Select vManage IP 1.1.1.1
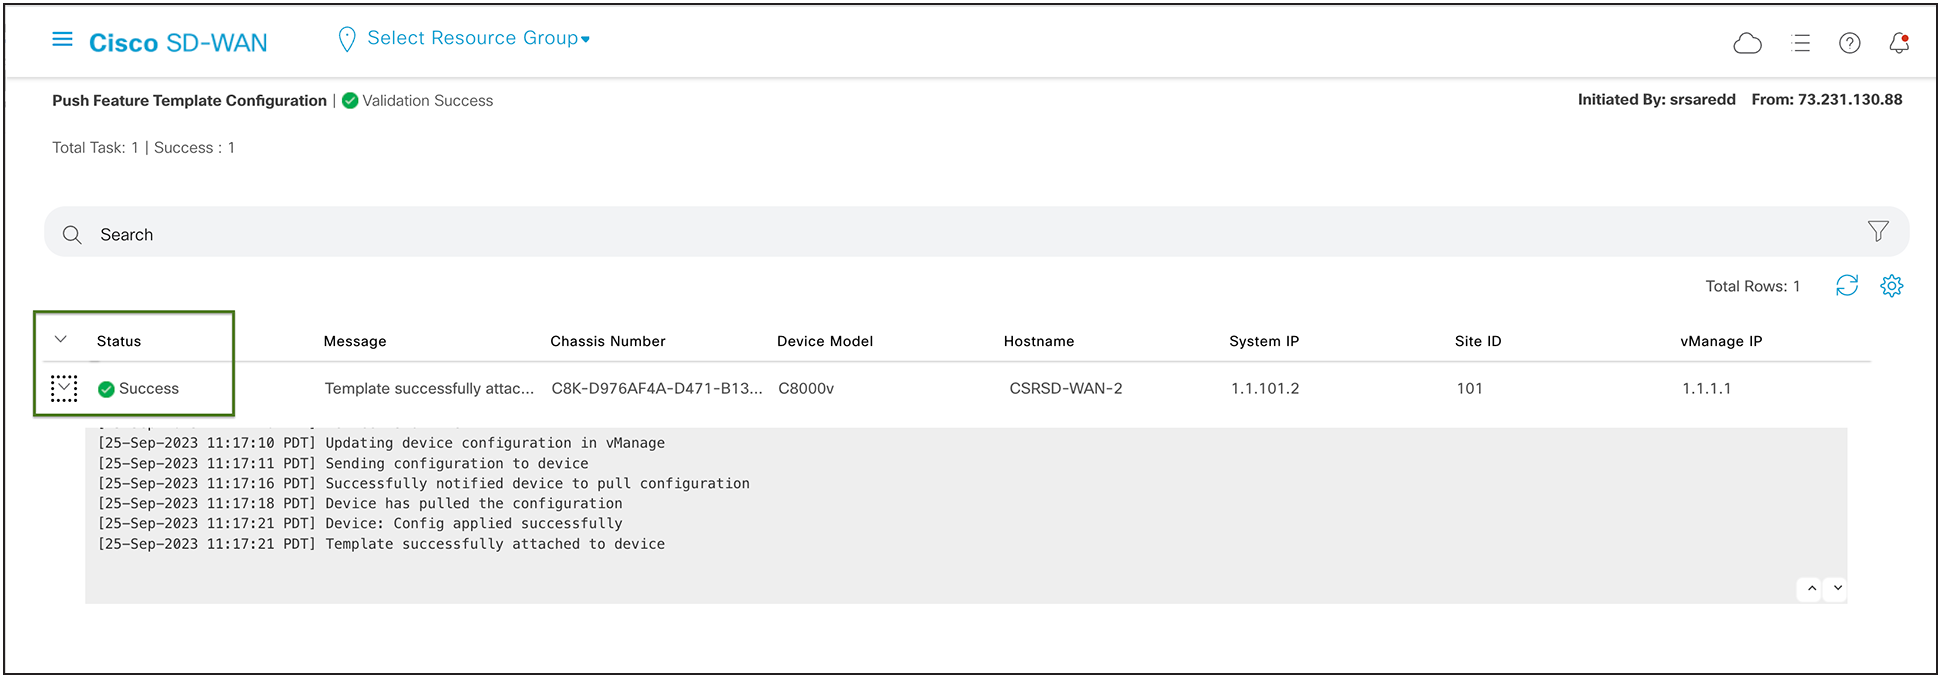 [x=1707, y=388]
